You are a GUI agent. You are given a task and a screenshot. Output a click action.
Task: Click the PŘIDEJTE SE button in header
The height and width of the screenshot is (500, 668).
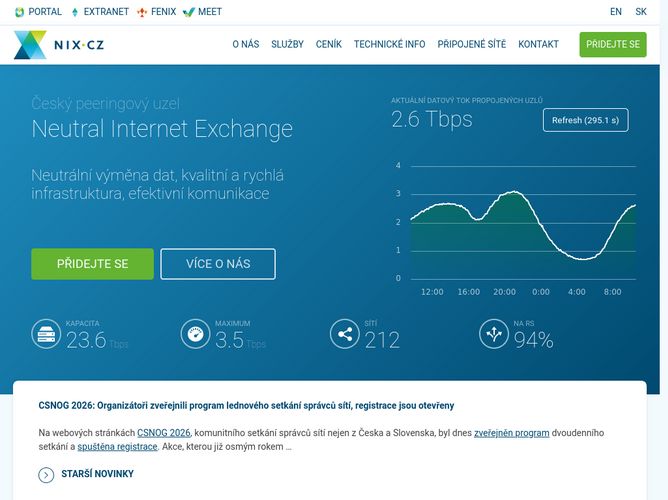613,44
